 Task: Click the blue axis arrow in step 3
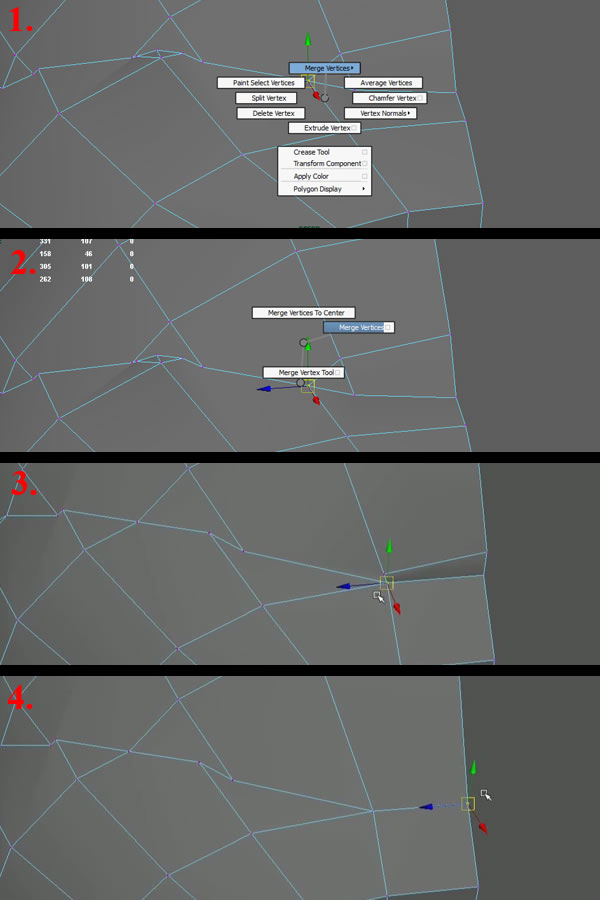tap(342, 587)
